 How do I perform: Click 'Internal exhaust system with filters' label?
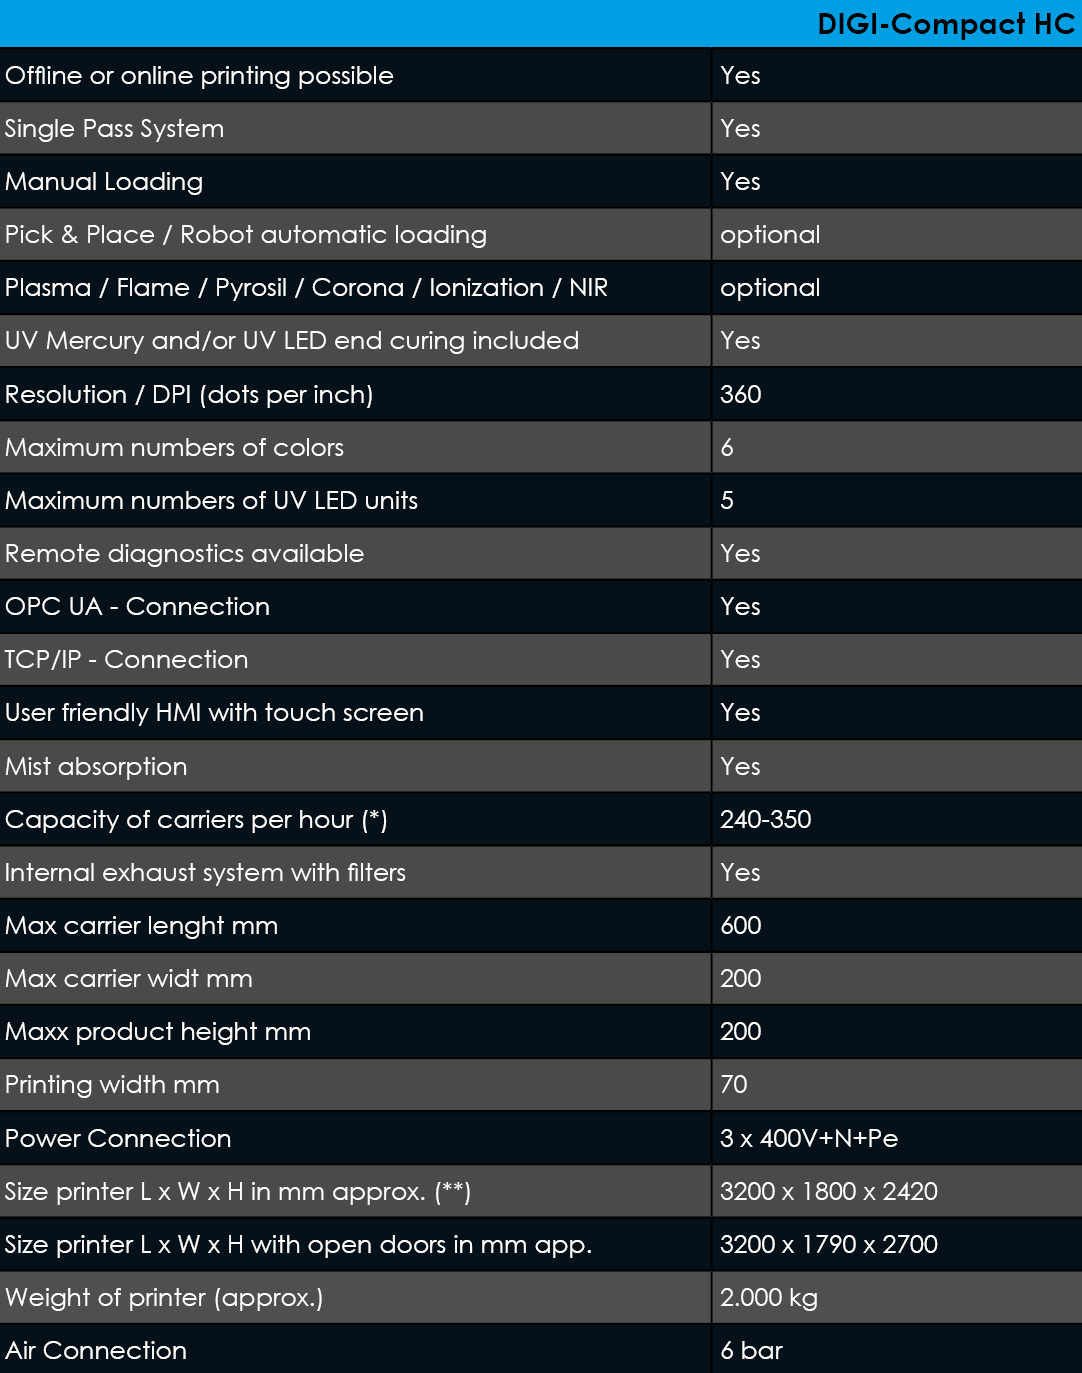pos(205,872)
